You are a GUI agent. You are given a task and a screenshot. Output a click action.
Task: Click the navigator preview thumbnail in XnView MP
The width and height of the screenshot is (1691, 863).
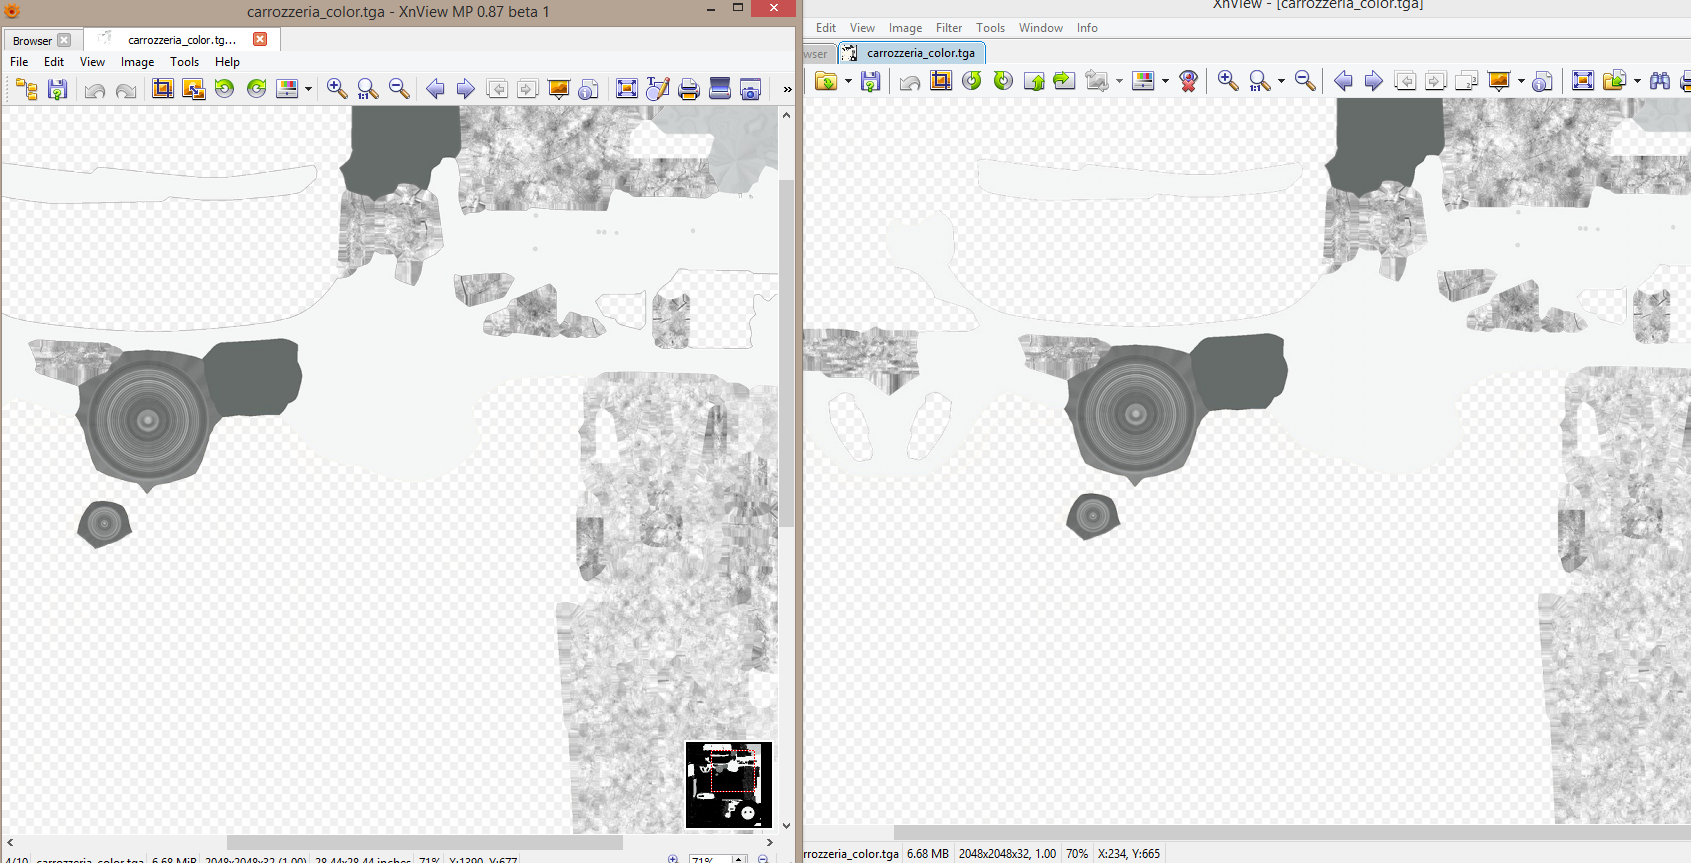point(728,785)
